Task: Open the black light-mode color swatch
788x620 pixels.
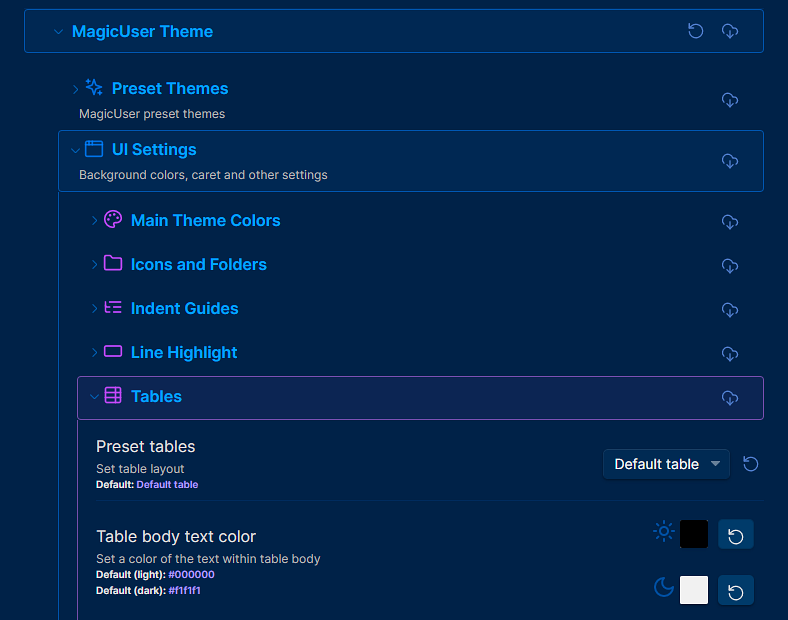Action: click(694, 534)
